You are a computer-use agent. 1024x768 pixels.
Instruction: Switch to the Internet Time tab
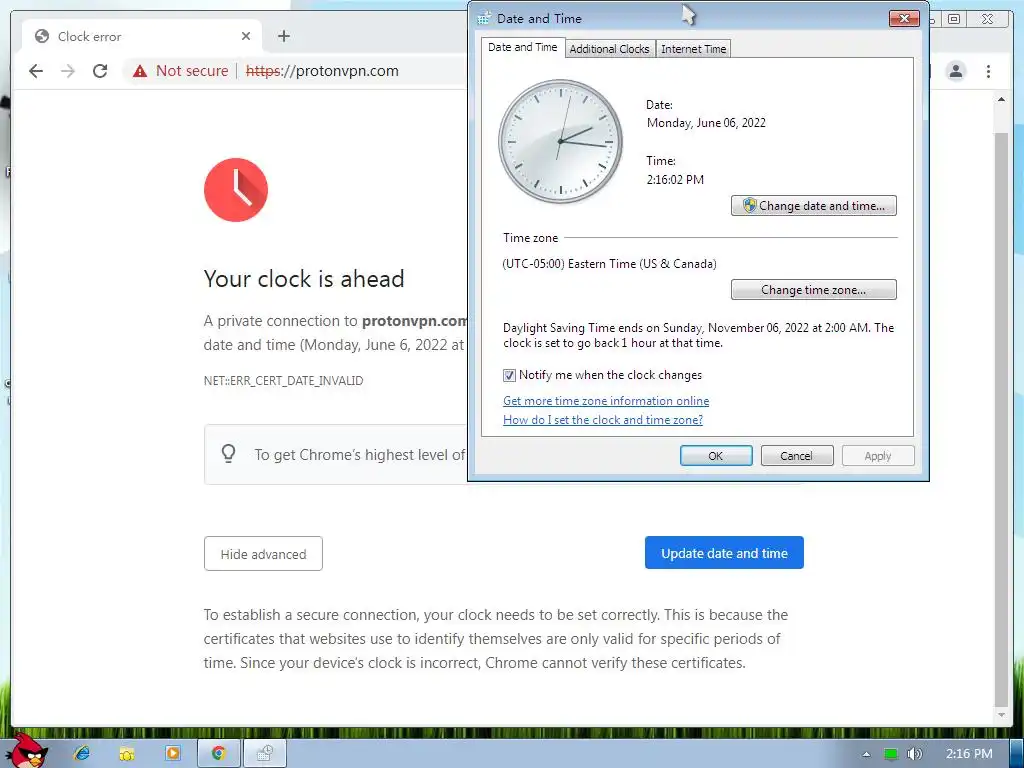pyautogui.click(x=694, y=49)
